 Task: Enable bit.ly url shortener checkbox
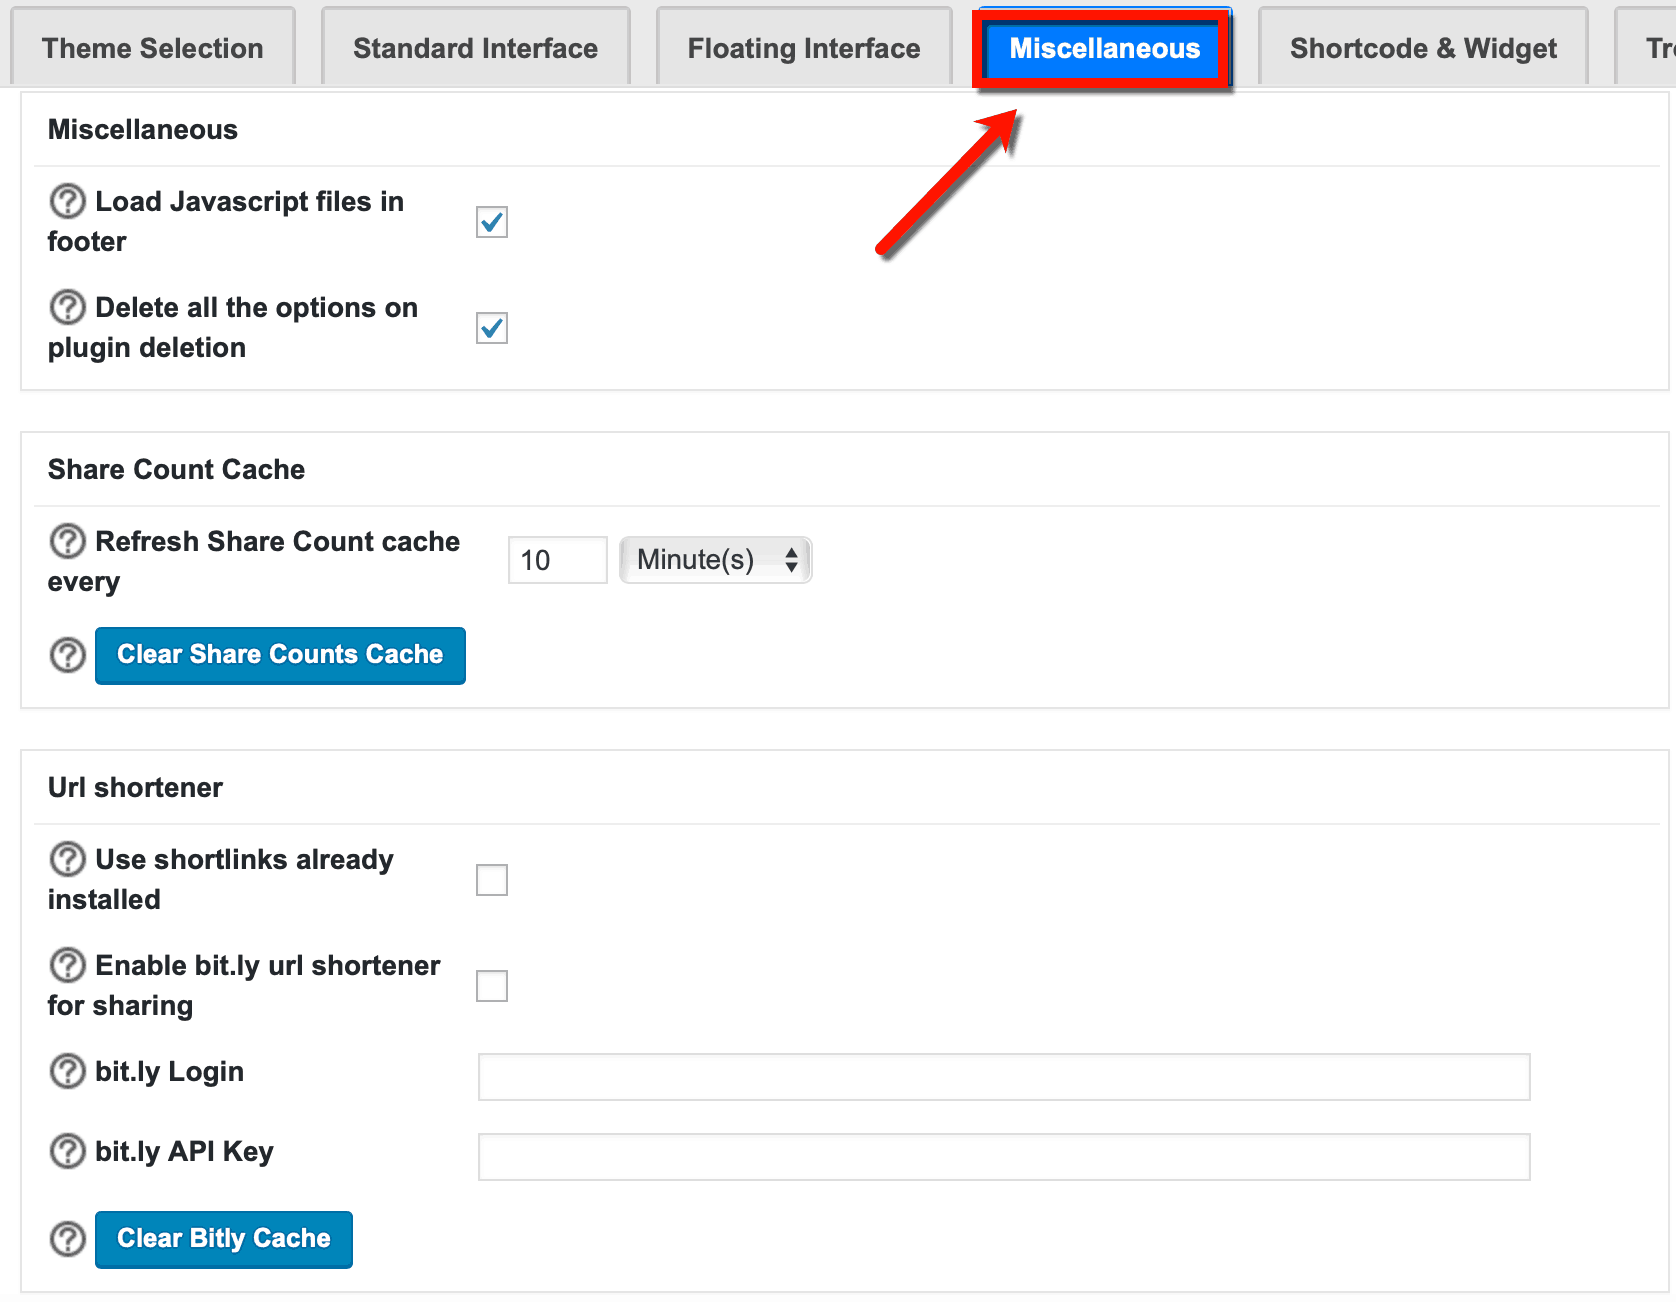click(x=492, y=986)
